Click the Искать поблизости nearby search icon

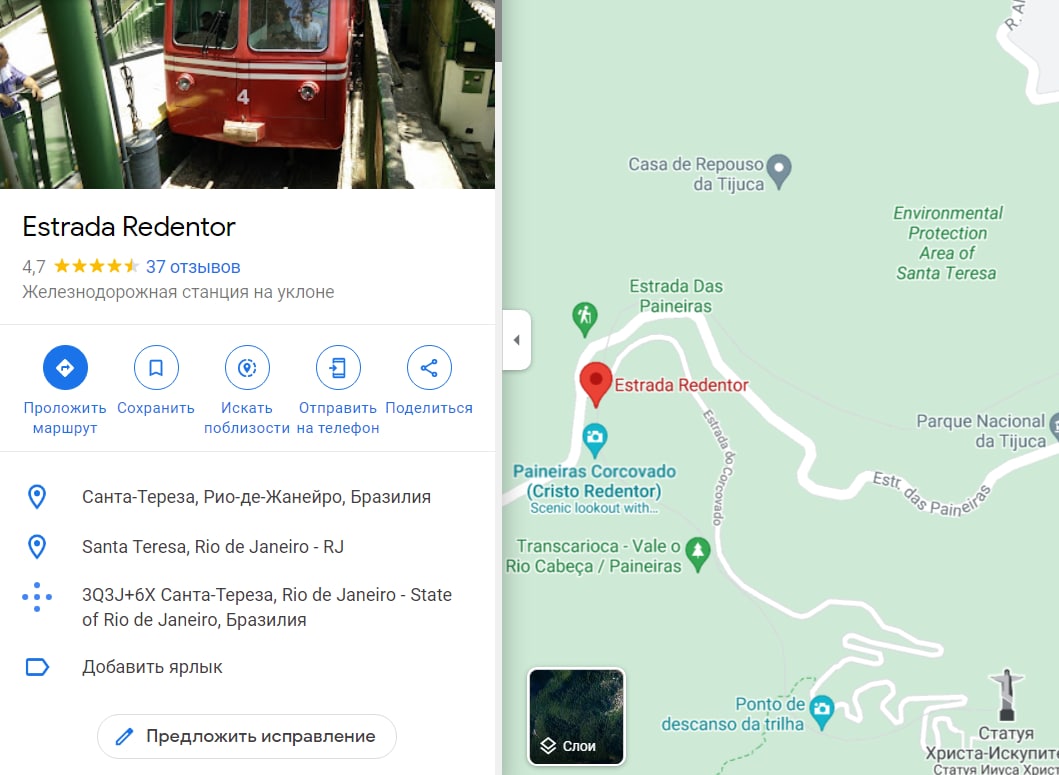click(247, 368)
